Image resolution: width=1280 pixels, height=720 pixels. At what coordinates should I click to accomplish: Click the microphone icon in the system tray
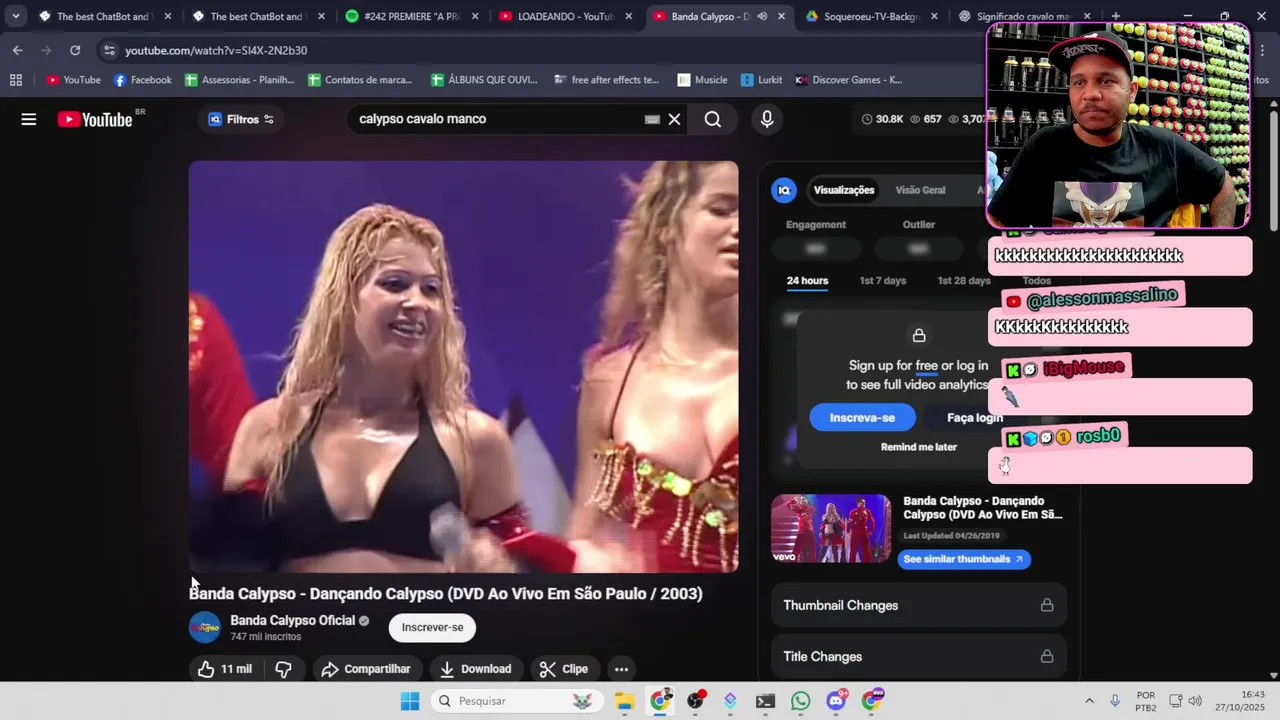coord(1115,701)
